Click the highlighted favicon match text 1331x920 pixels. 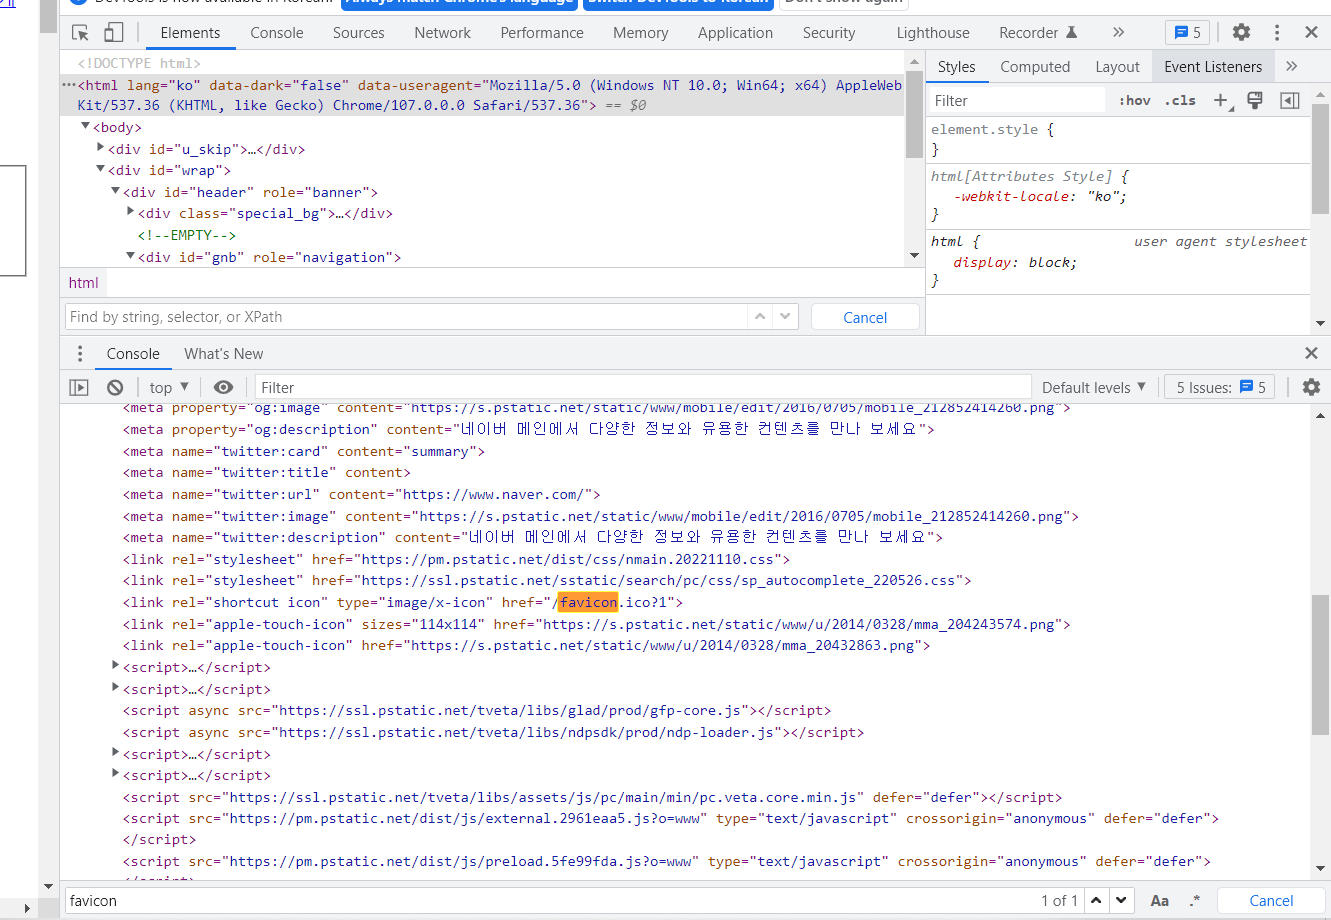pos(588,602)
